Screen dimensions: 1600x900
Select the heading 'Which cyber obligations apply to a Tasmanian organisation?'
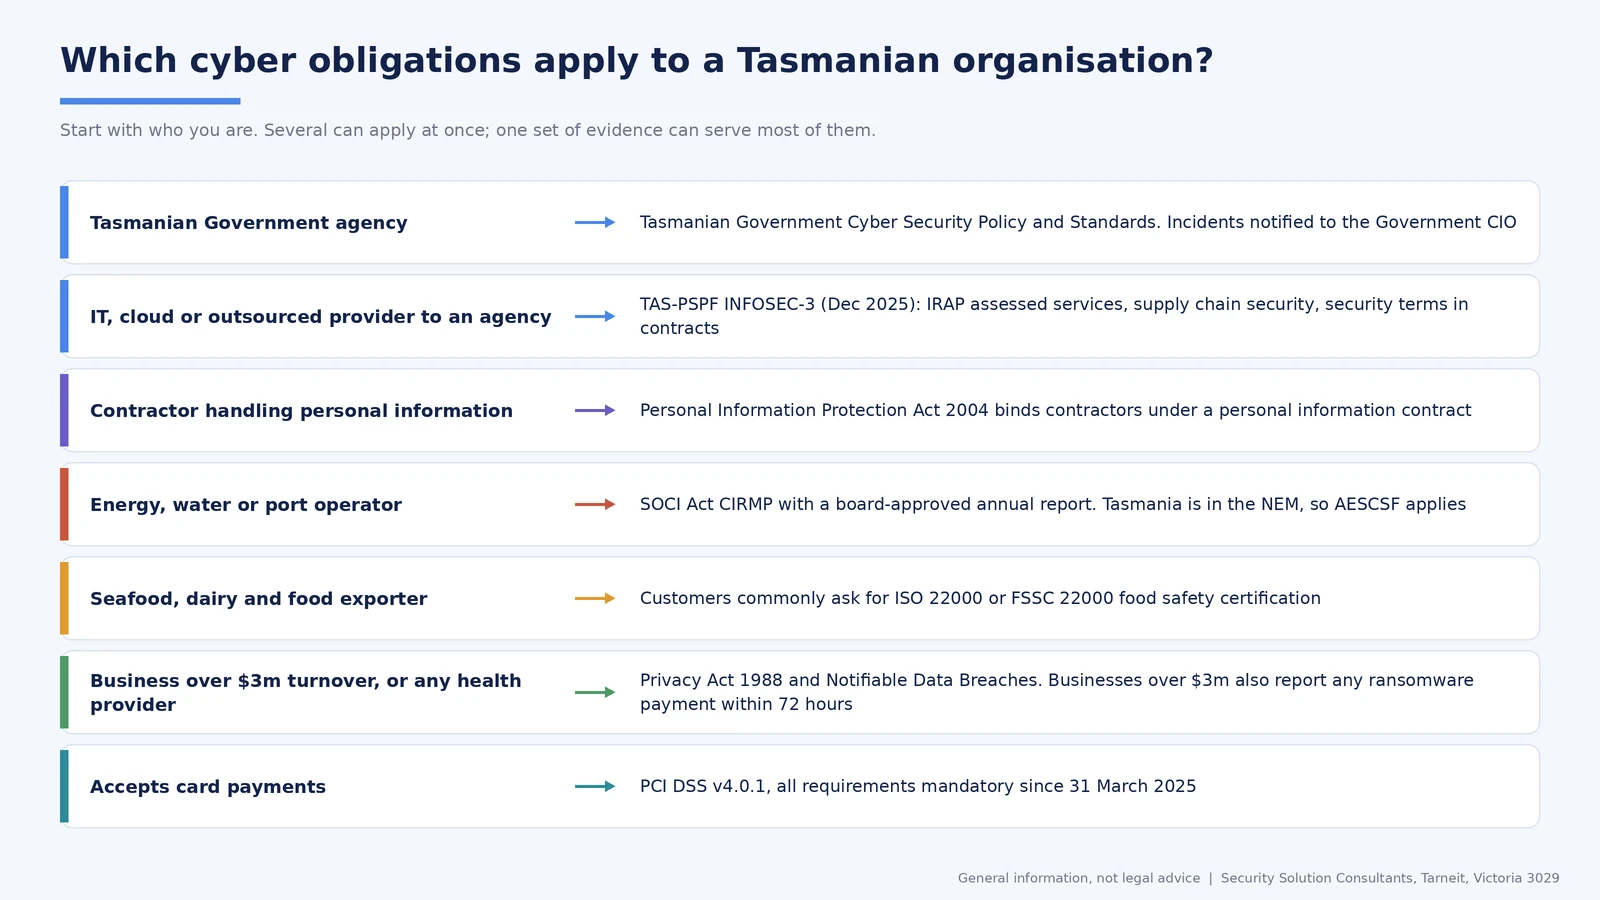636,61
